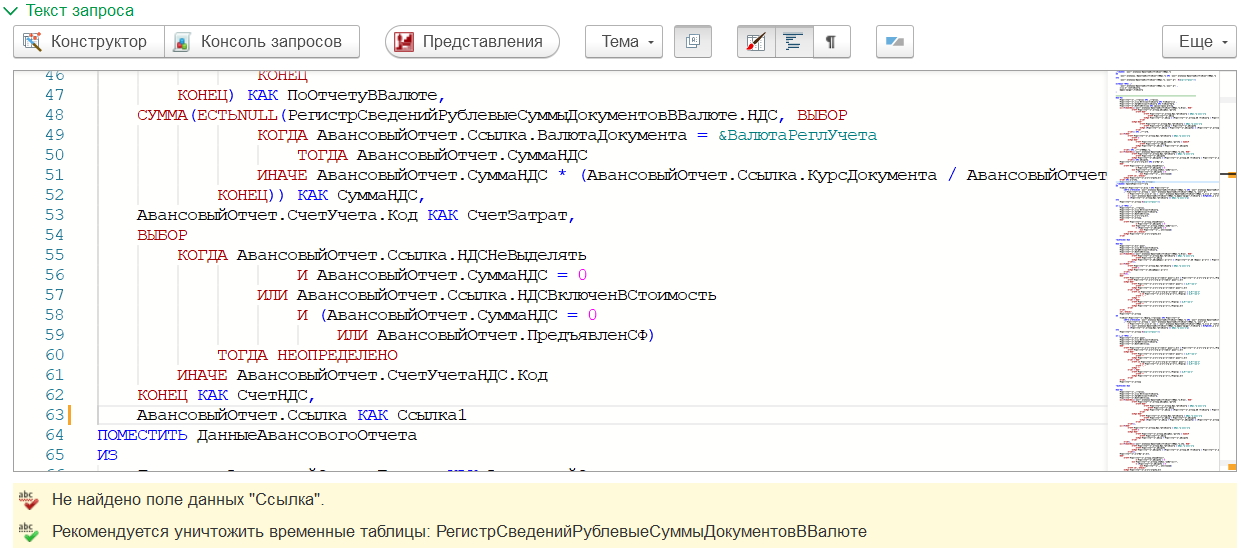
Task: Click the red-check error message icon
Action: pyautogui.click(x=28, y=499)
